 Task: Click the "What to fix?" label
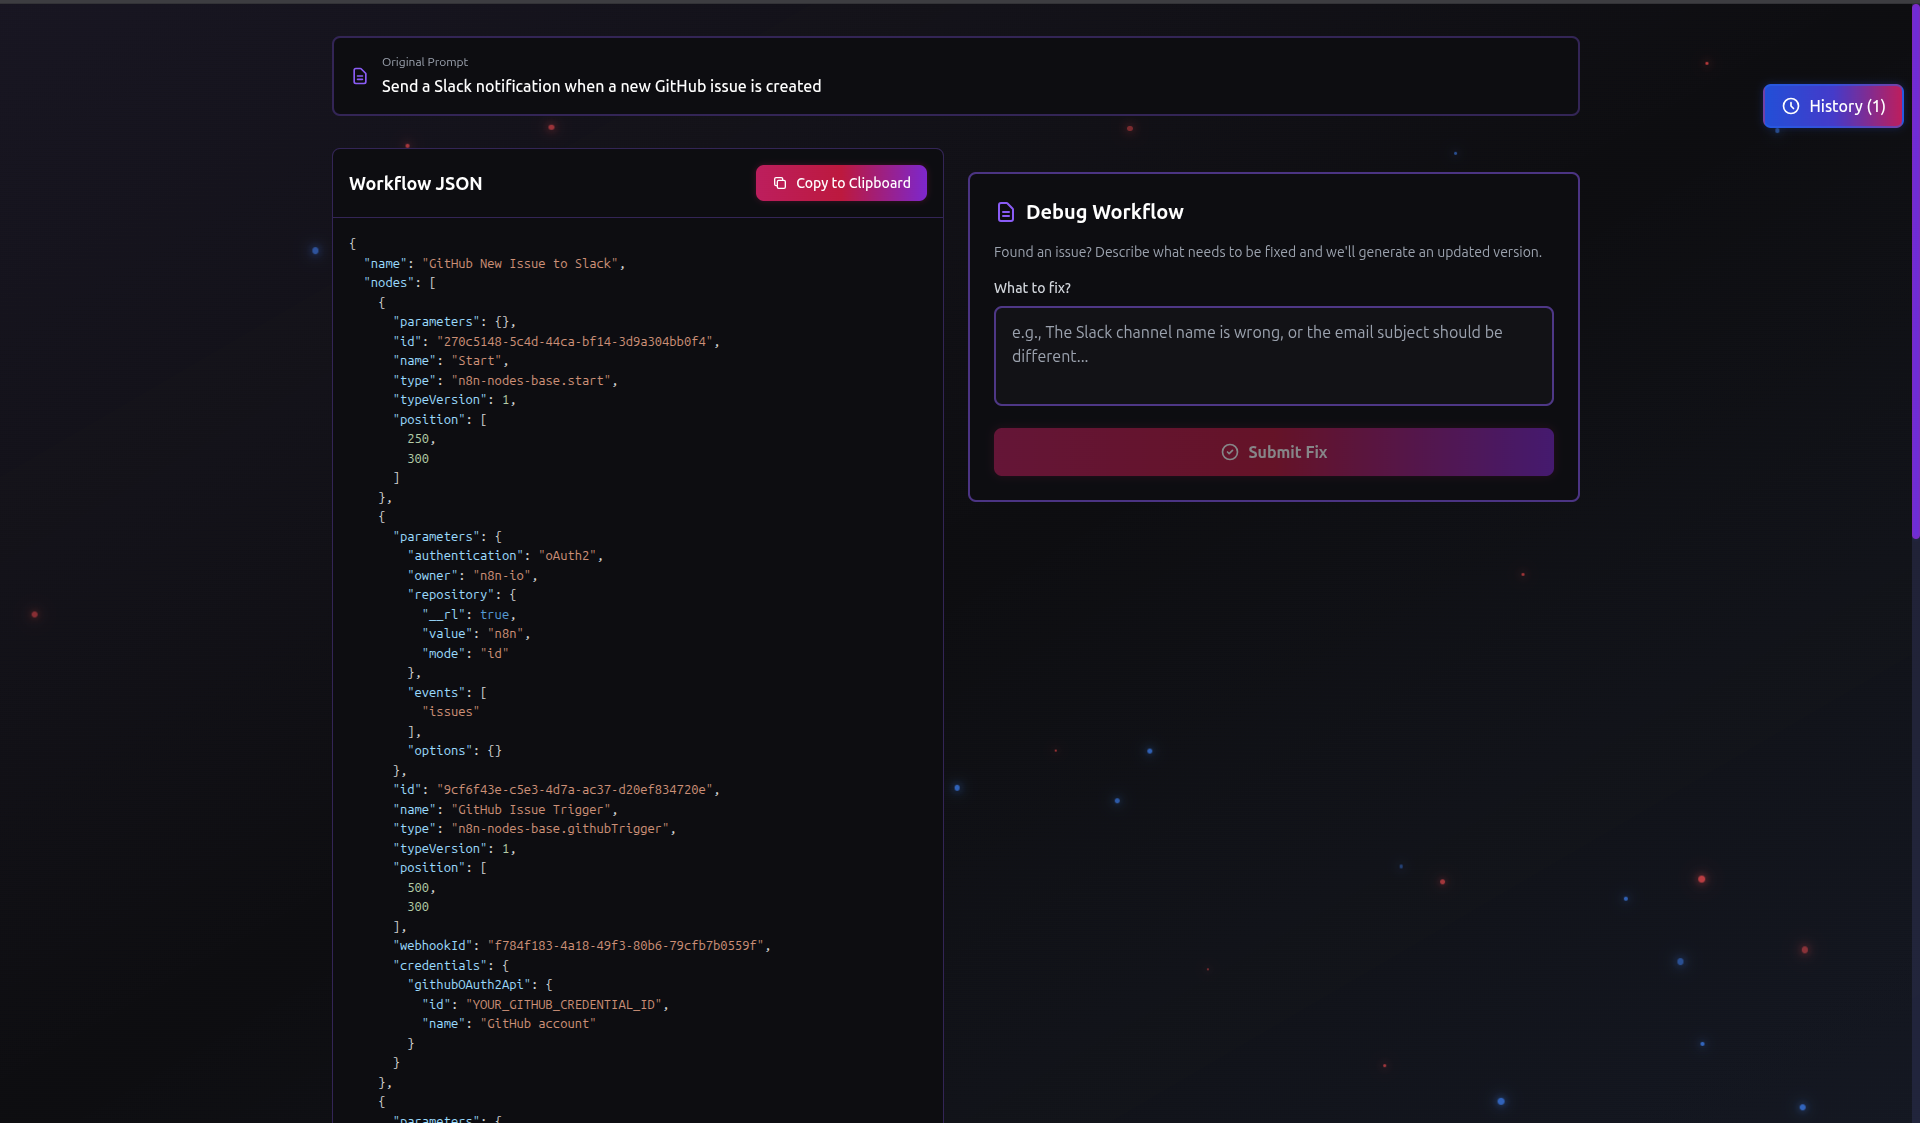click(x=1031, y=288)
